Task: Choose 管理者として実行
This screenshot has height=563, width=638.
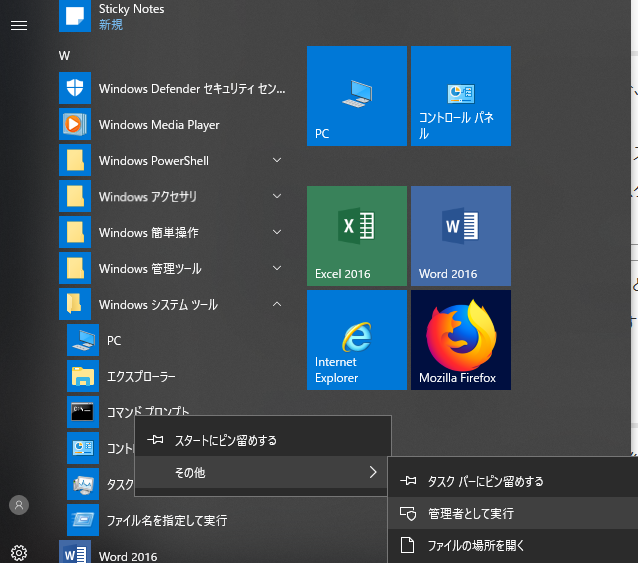Action: [513, 513]
